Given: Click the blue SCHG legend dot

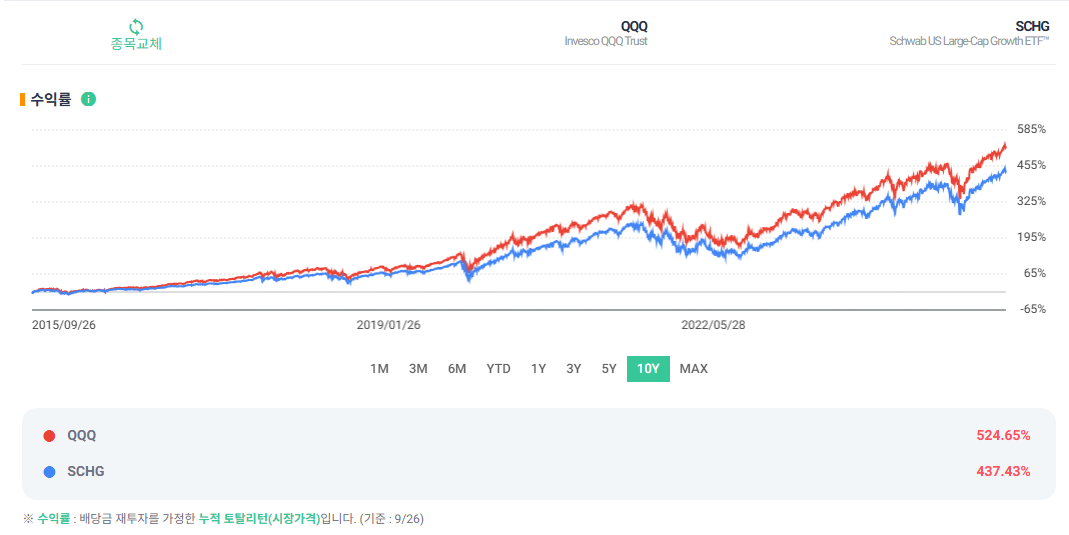Looking at the screenshot, I should coord(49,472).
